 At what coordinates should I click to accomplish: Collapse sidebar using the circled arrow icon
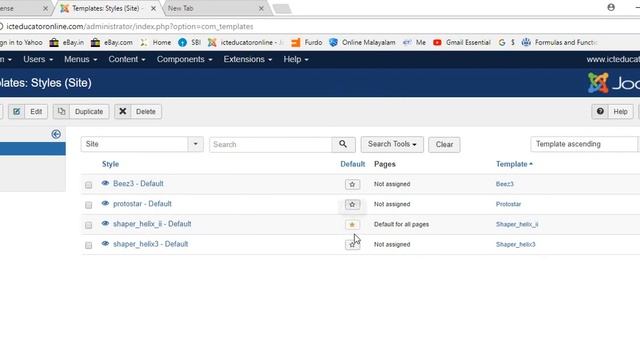pyautogui.click(x=56, y=134)
